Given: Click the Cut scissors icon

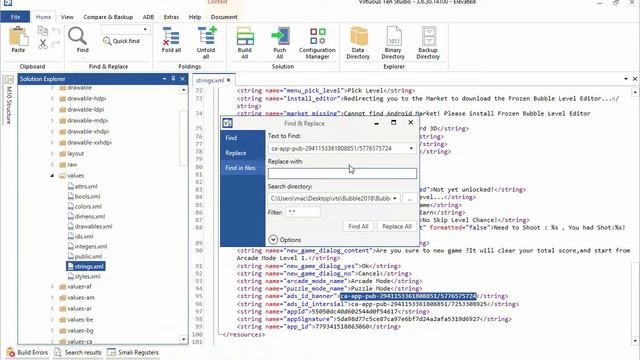Looking at the screenshot, I should point(42,44).
